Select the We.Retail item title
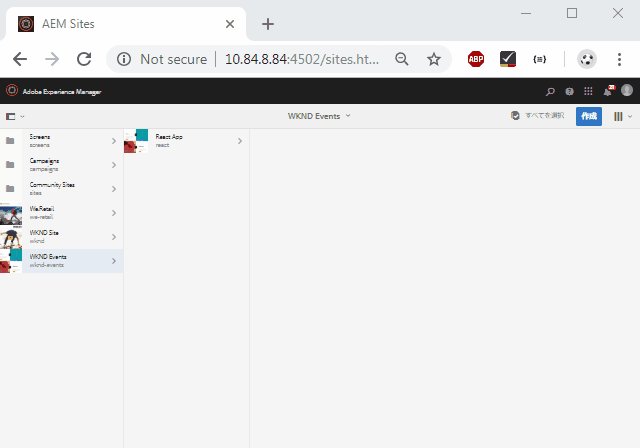The image size is (640, 448). point(42,209)
